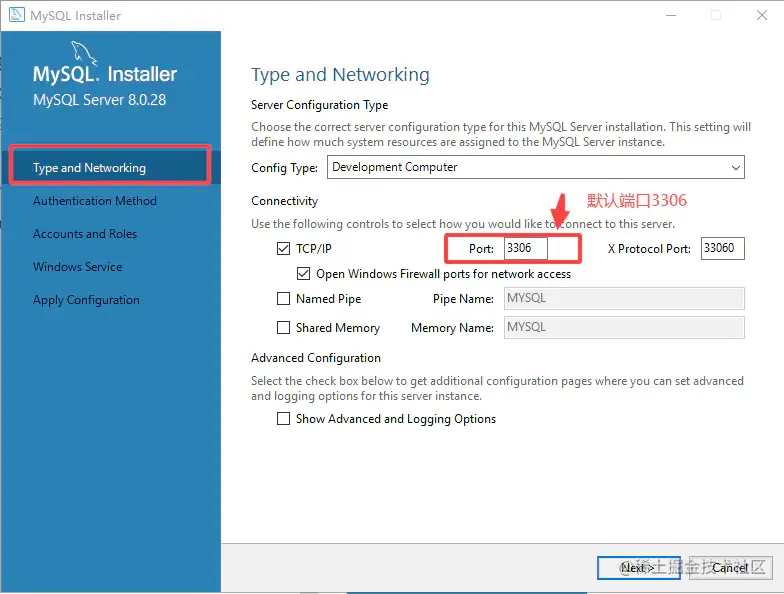Screen dimensions: 784x594
Task: Click the Config Type label
Action: 284,168
